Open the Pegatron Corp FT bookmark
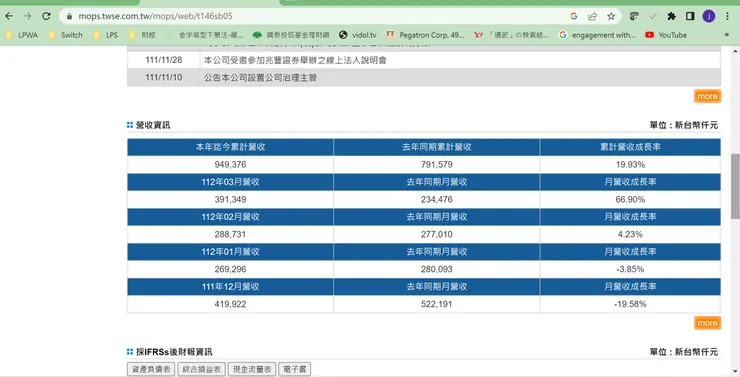 pos(426,35)
